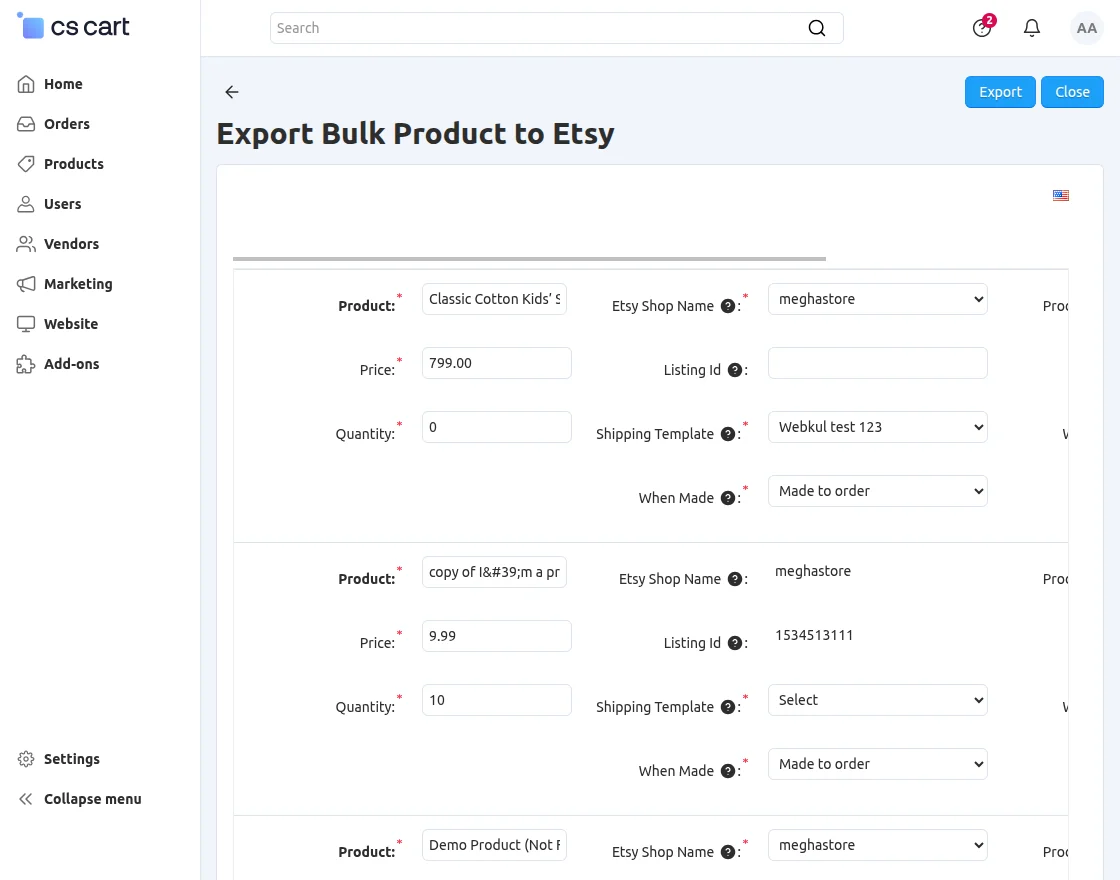Screen dimensions: 1120x880
Task: Click the horizontal scrollbar above the product form
Action: tap(529, 259)
